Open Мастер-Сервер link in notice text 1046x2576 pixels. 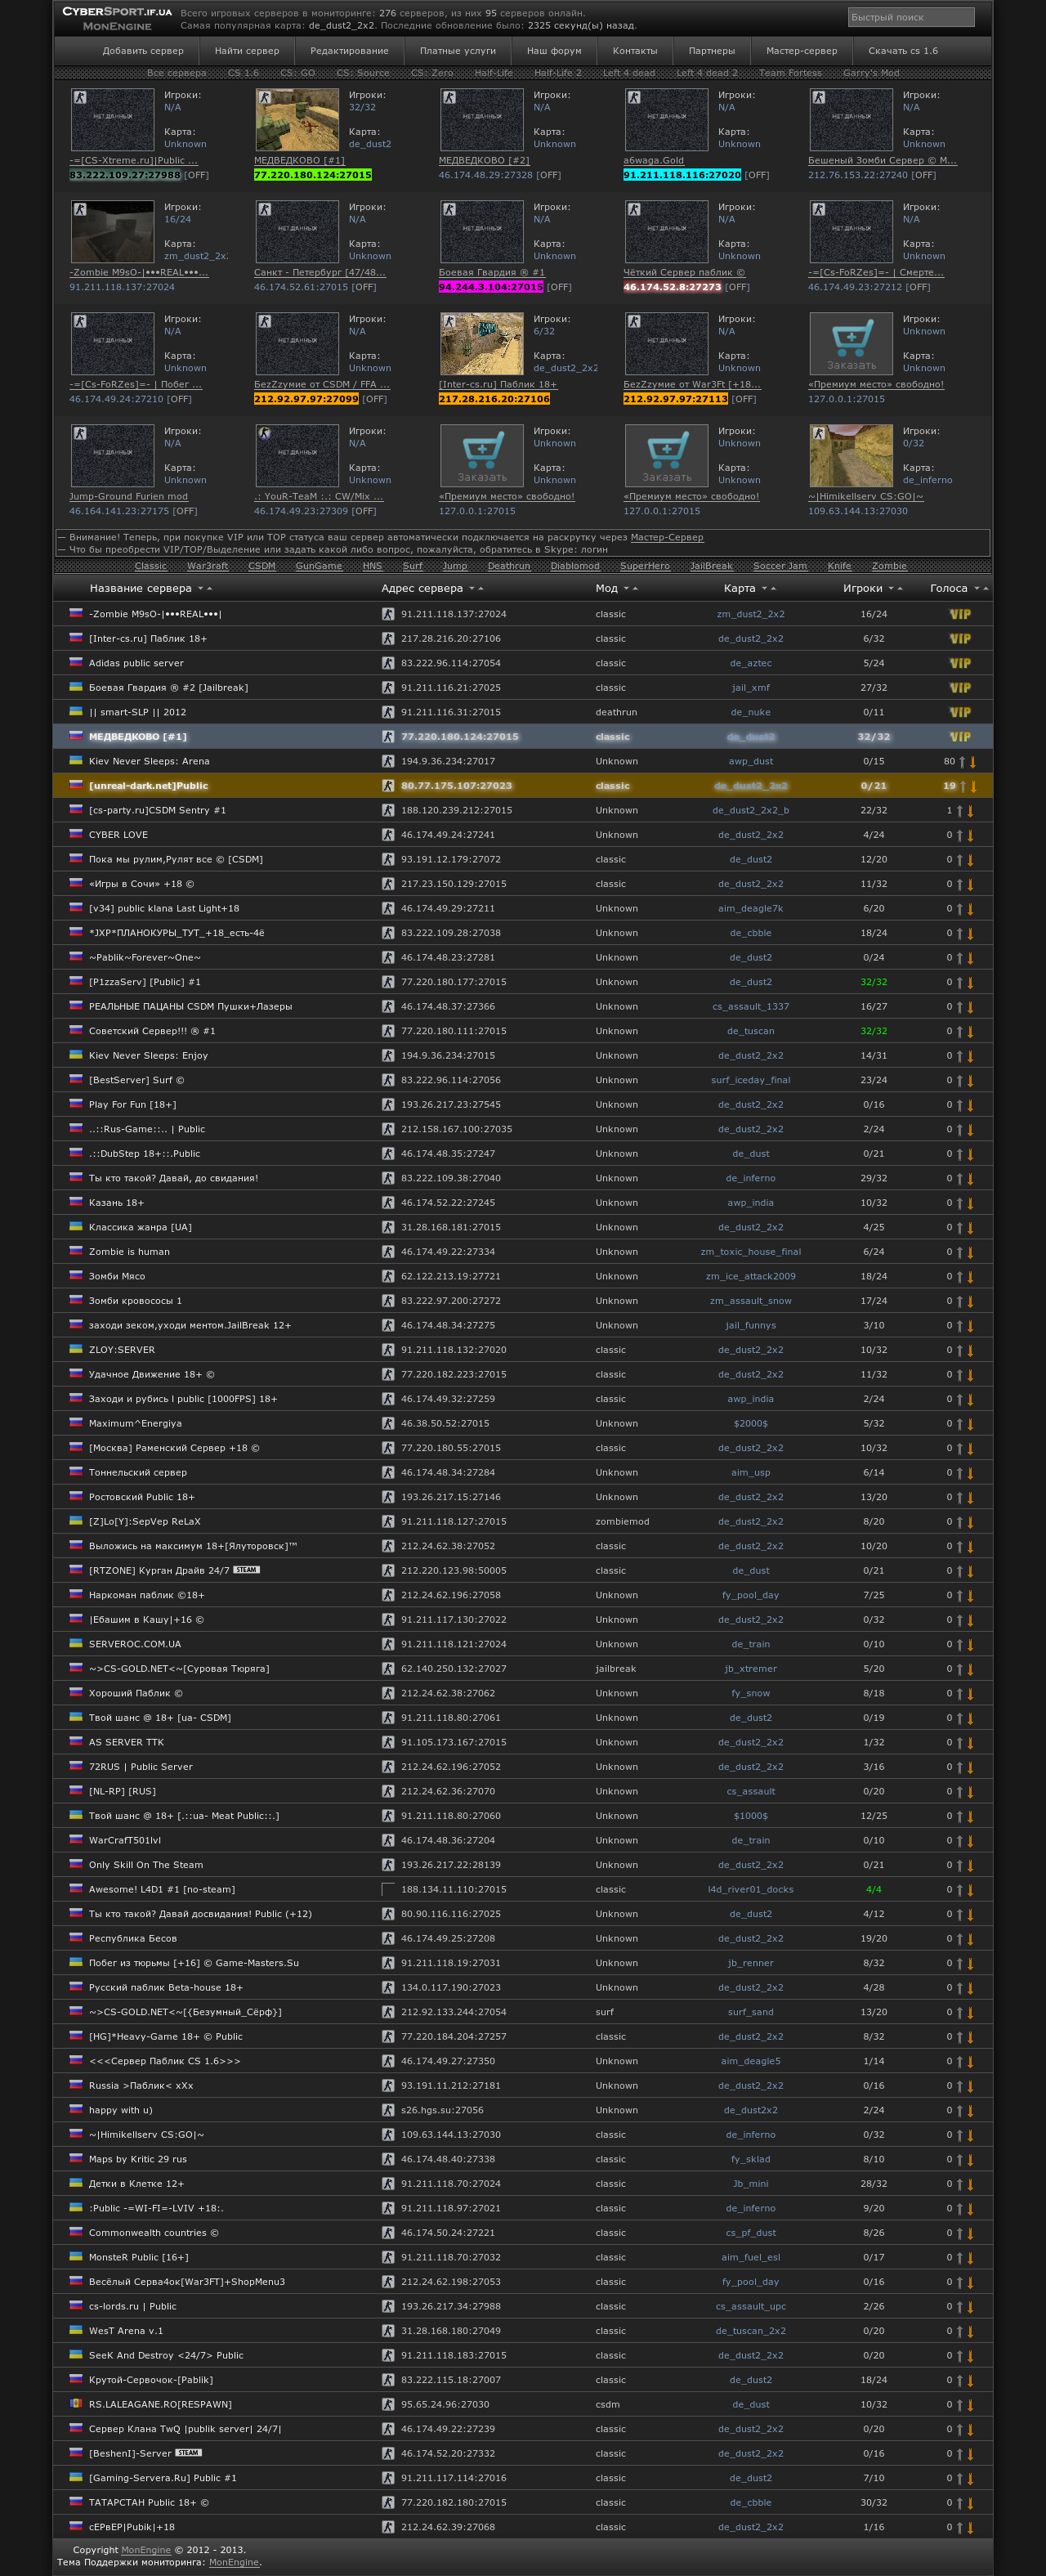[x=667, y=537]
